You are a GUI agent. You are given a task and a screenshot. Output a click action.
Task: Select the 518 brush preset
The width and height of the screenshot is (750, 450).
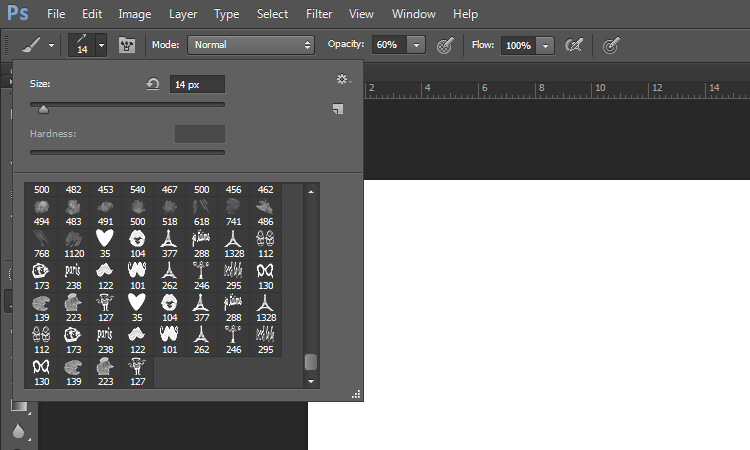pos(170,213)
